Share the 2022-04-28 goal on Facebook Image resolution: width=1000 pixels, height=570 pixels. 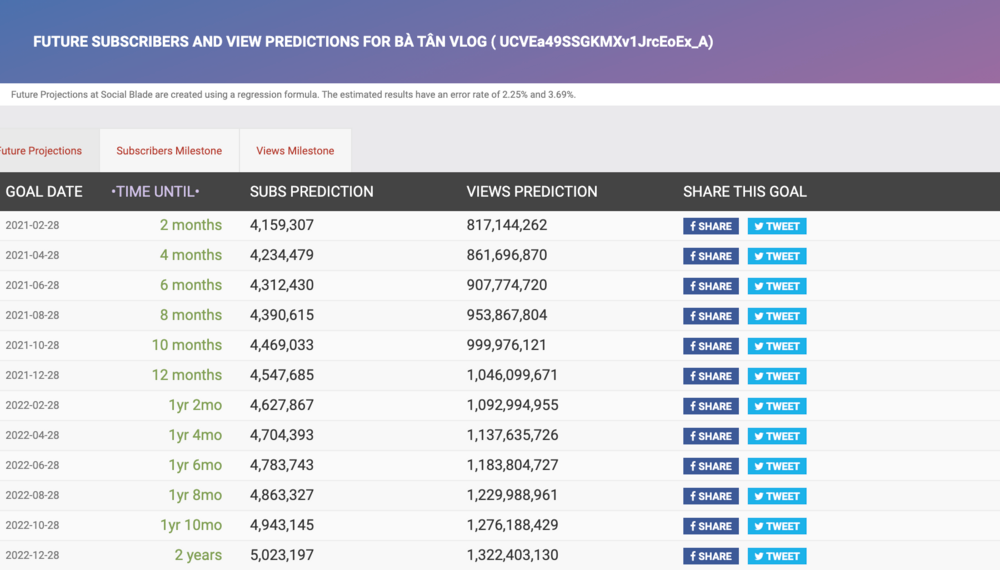coord(710,436)
